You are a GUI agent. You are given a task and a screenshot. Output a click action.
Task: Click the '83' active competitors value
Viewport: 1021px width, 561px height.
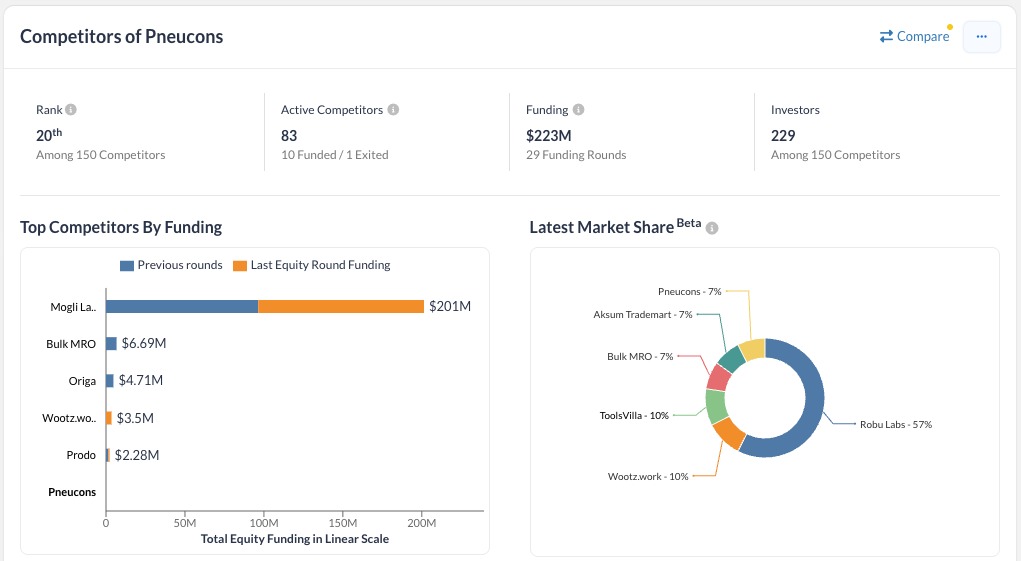pos(289,135)
